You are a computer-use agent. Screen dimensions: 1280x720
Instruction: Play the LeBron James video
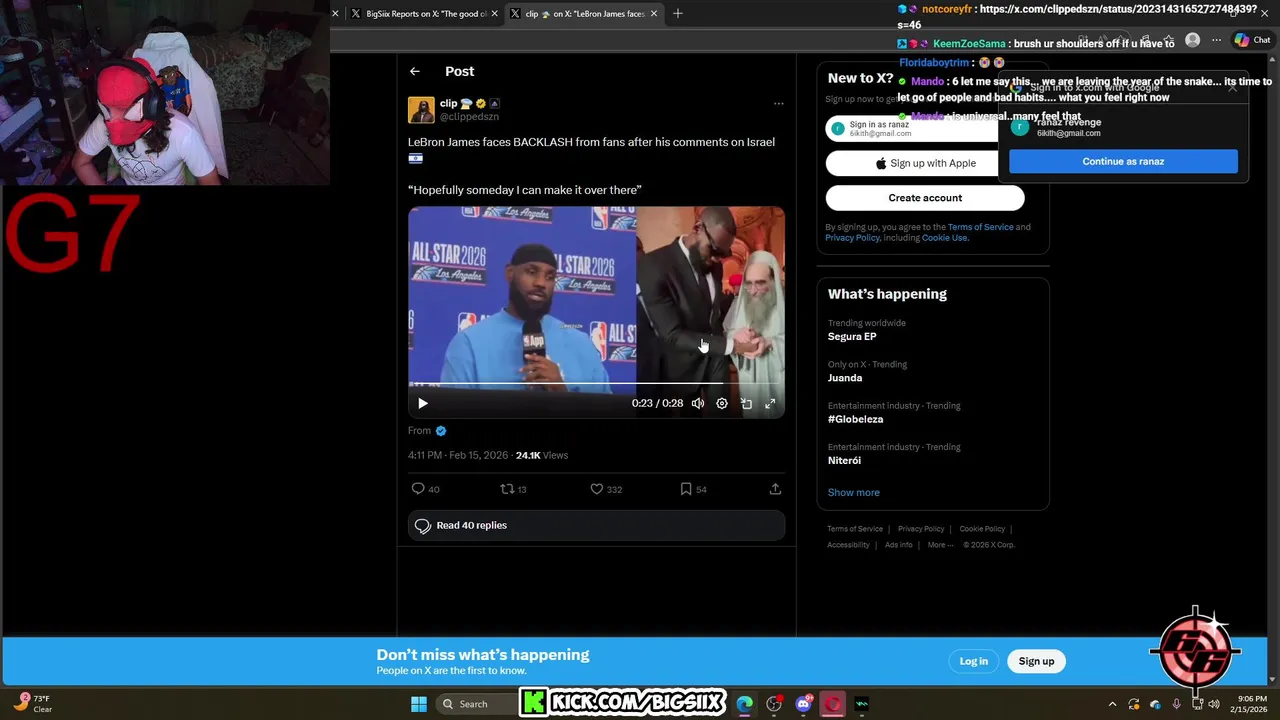(422, 403)
